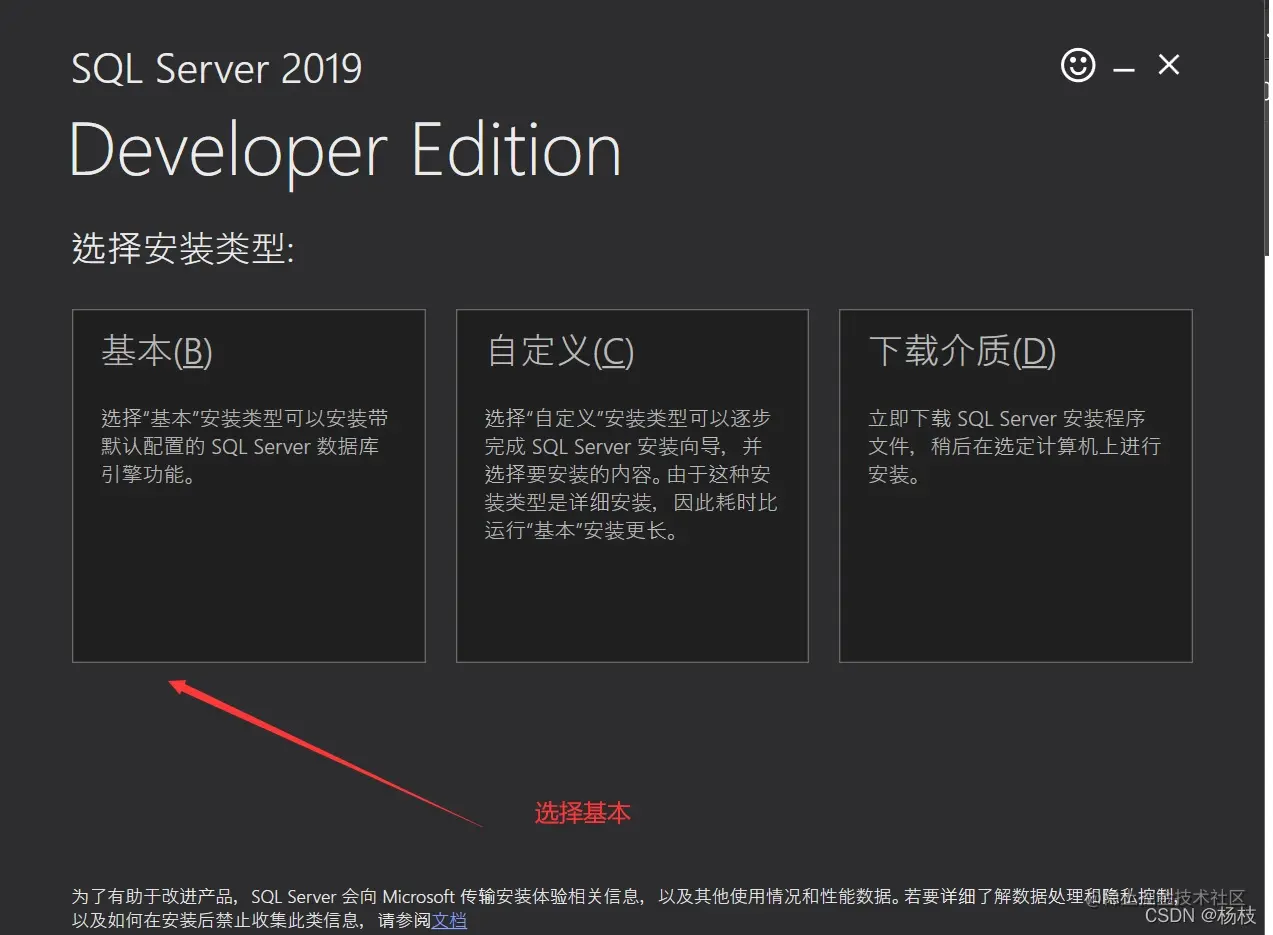Click the 下载介质 description paragraph text
The image size is (1273, 935).
tap(1014, 446)
